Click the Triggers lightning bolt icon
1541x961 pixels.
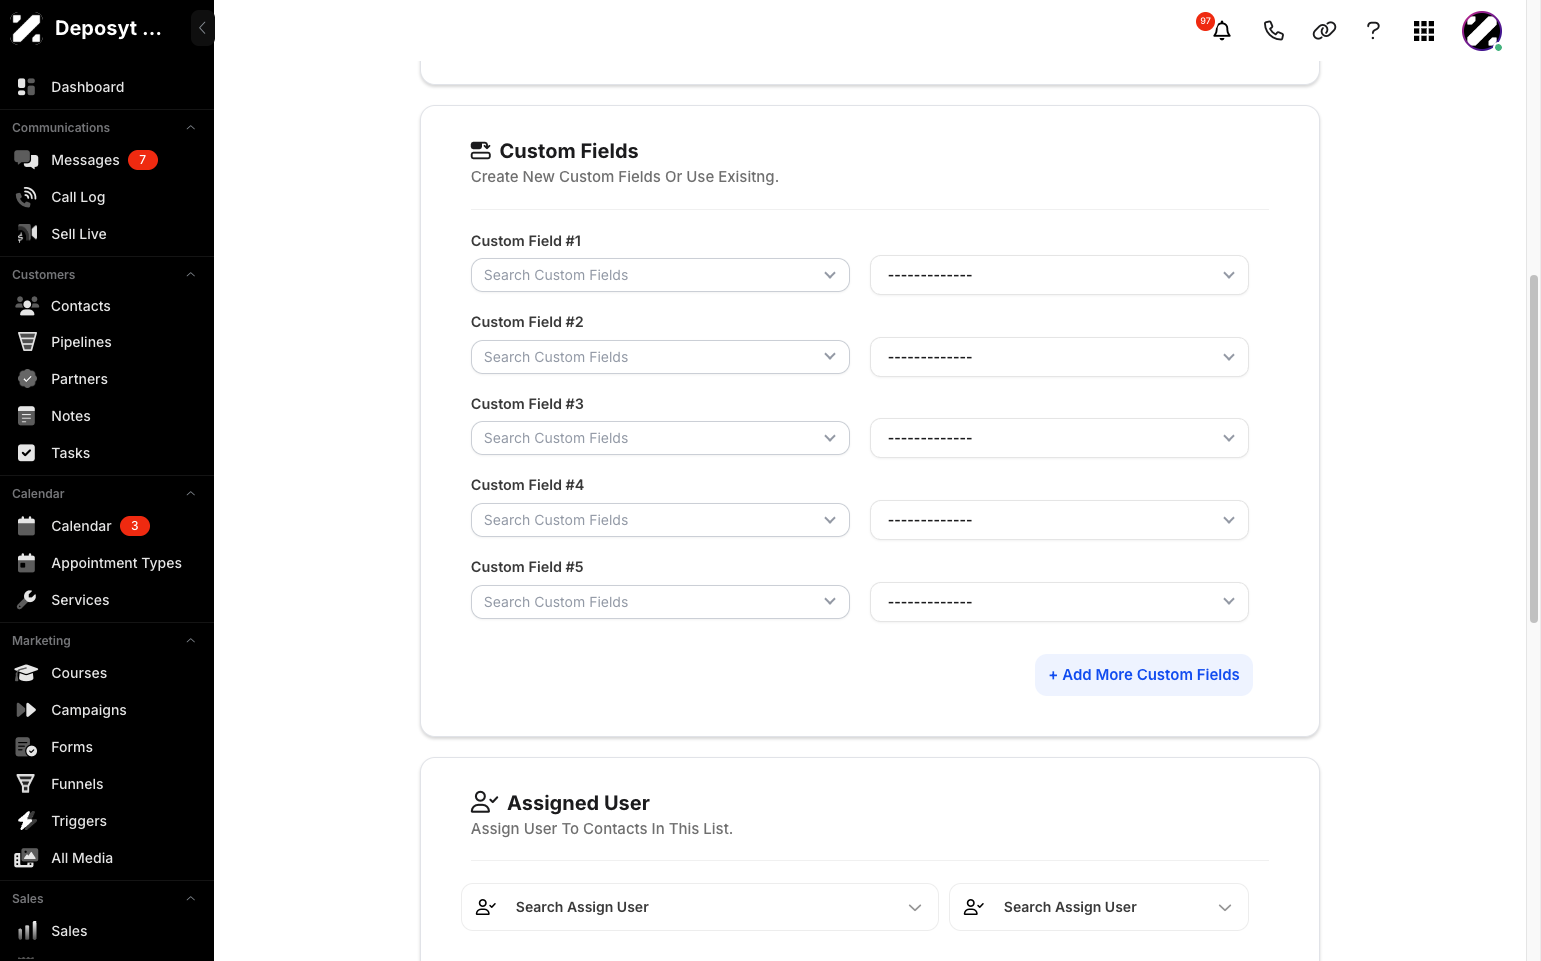(27, 821)
